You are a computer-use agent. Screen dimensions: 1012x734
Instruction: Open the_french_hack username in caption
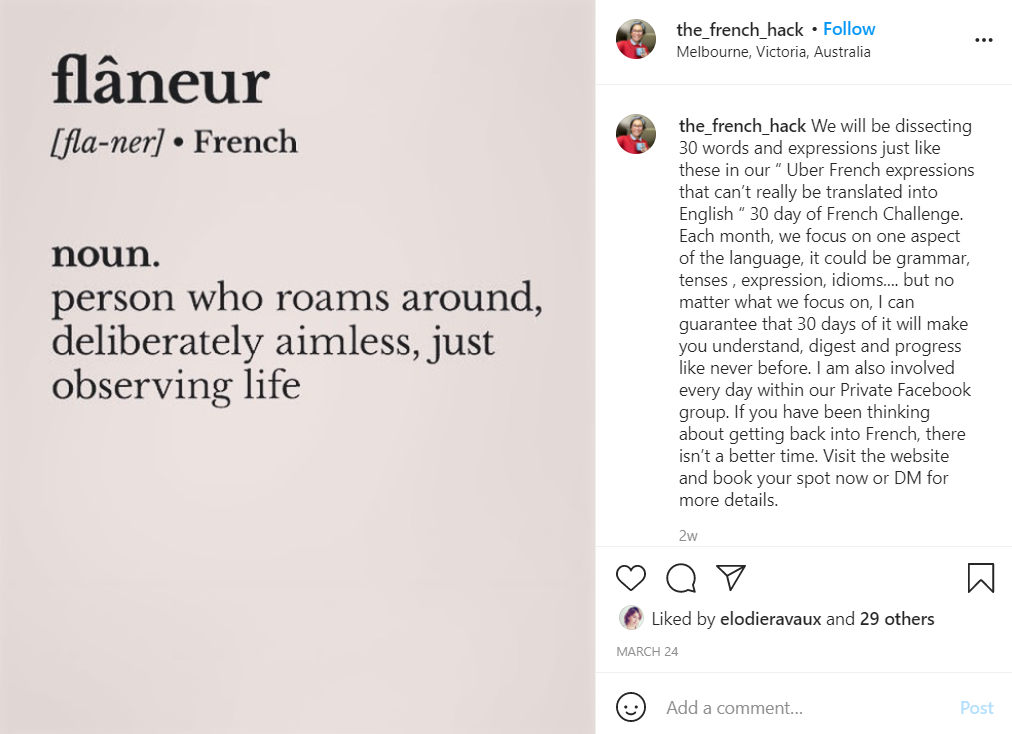pyautogui.click(x=742, y=126)
